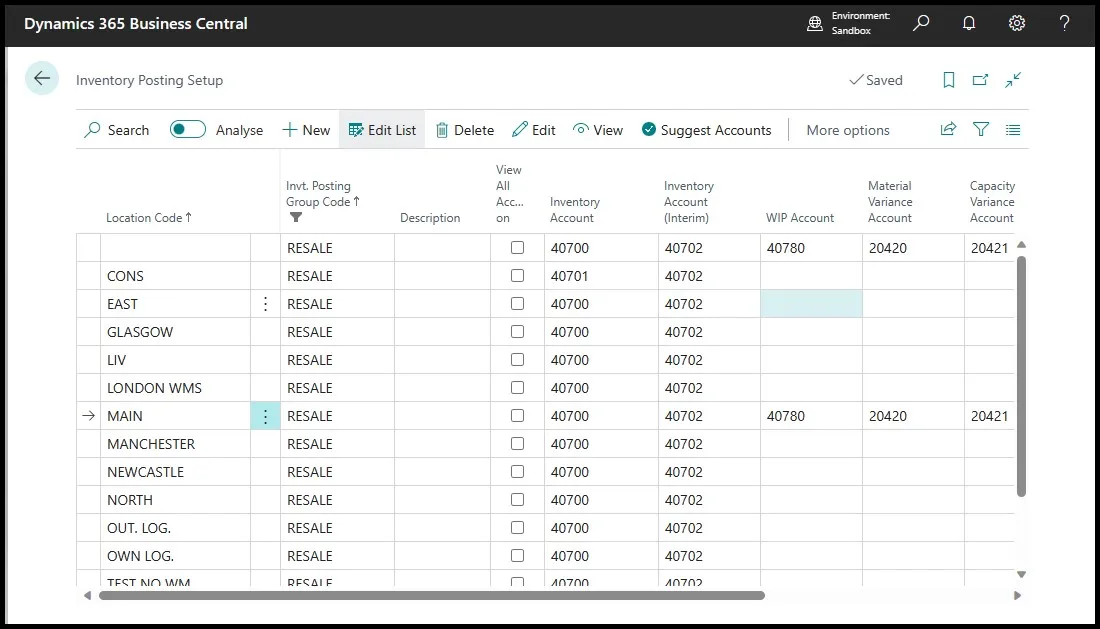Open page in new window
The image size is (1100, 629).
(x=980, y=80)
